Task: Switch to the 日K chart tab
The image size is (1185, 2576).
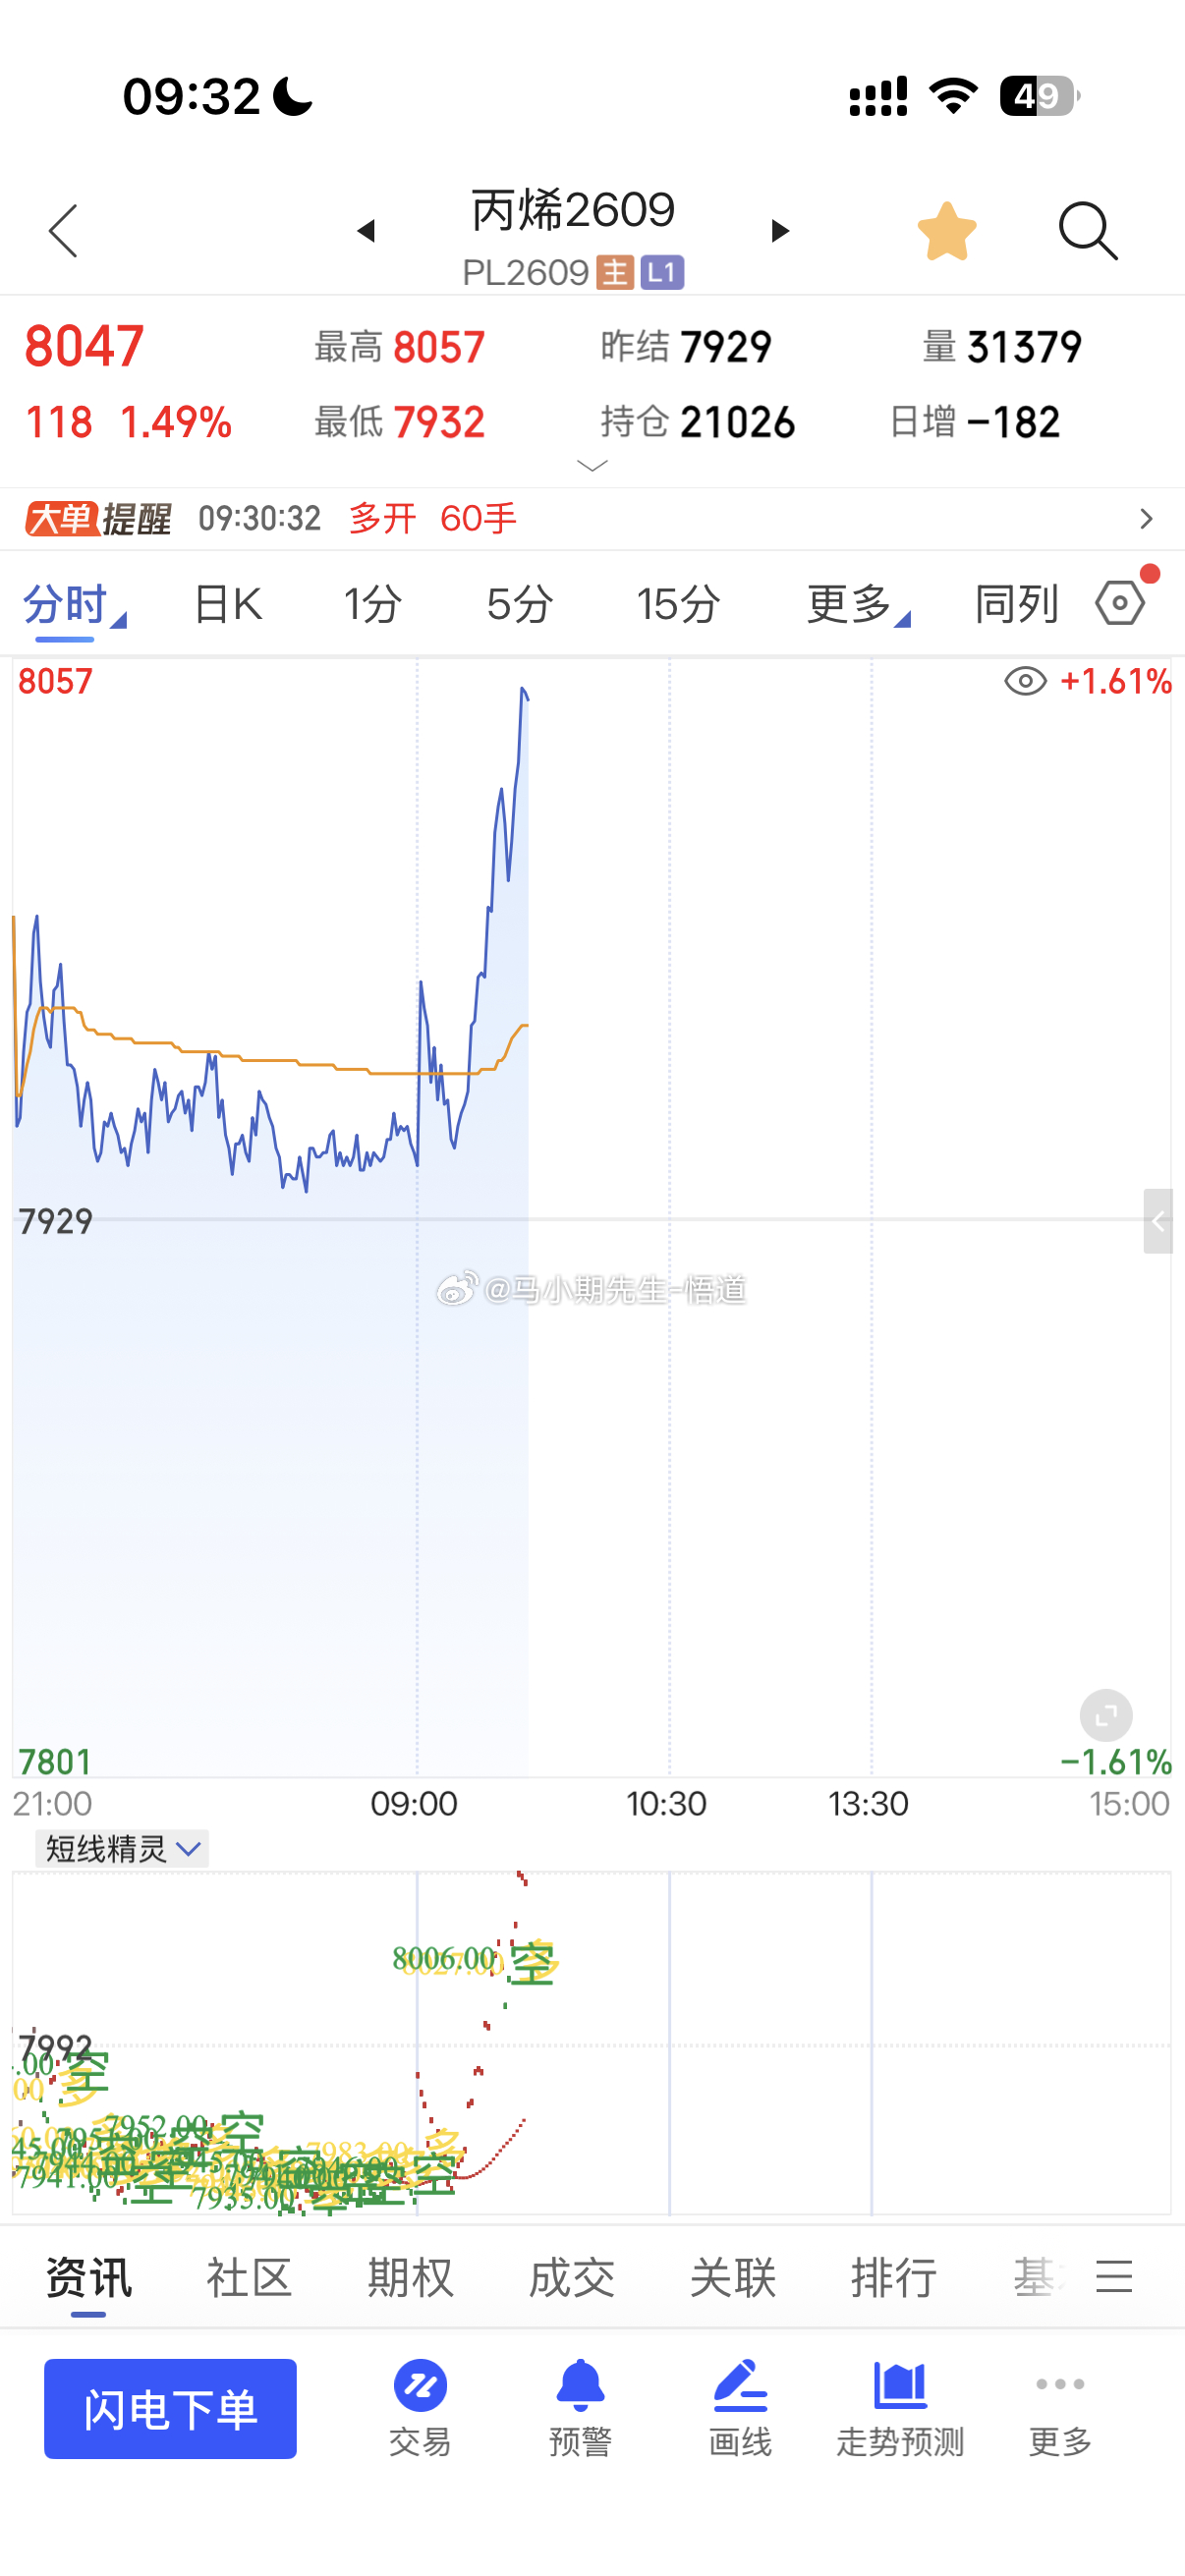Action: [228, 604]
